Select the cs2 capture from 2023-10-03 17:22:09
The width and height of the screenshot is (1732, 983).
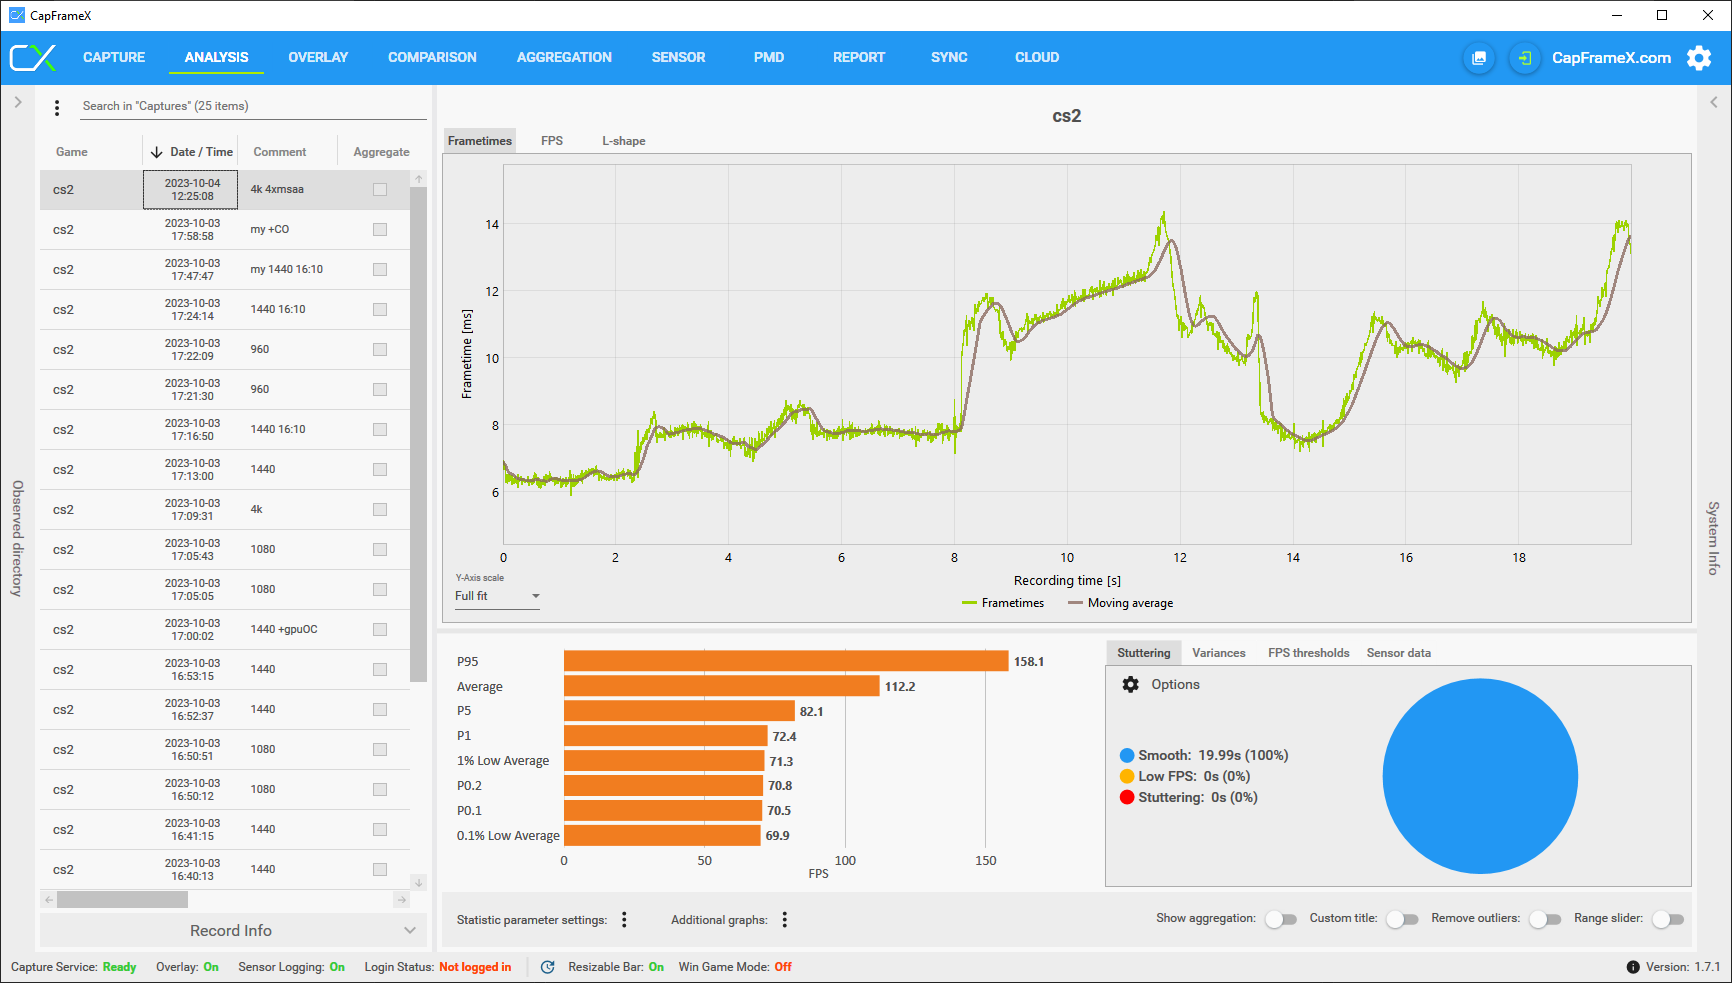tap(225, 350)
